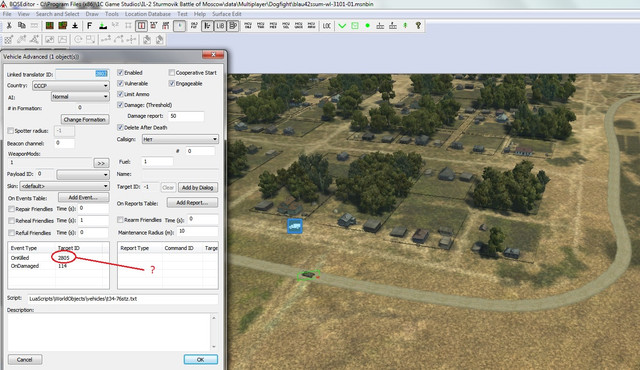
Task: Select the green-outlined tank on the road
Action: [308, 275]
